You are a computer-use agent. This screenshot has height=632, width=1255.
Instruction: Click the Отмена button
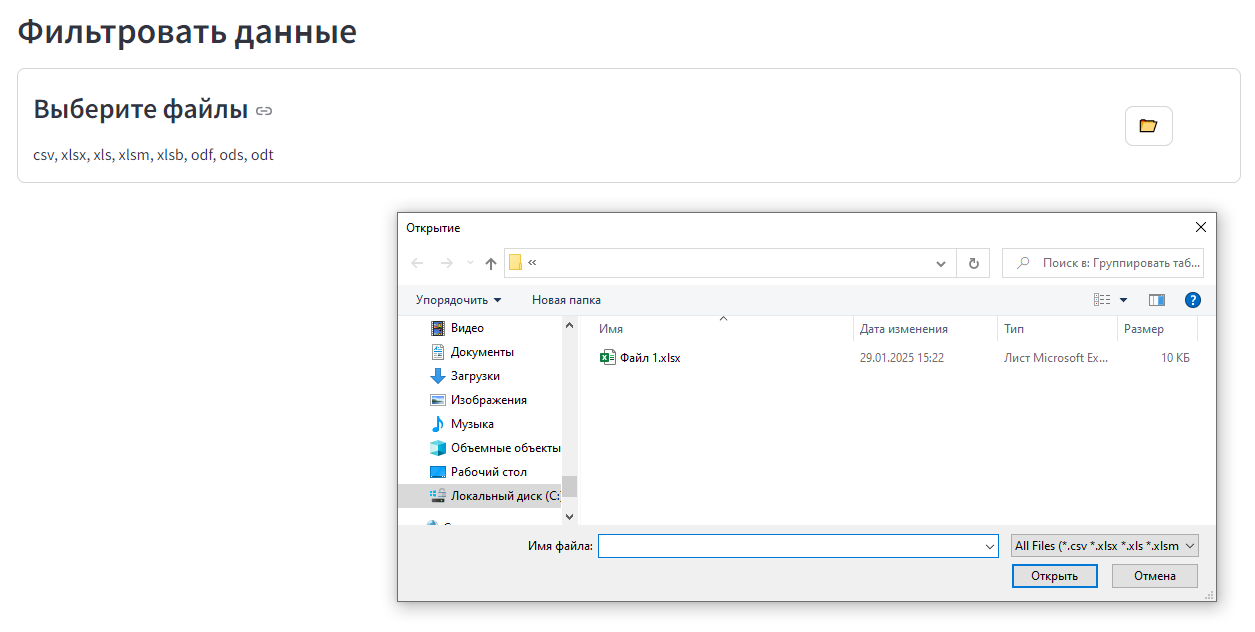click(1157, 576)
